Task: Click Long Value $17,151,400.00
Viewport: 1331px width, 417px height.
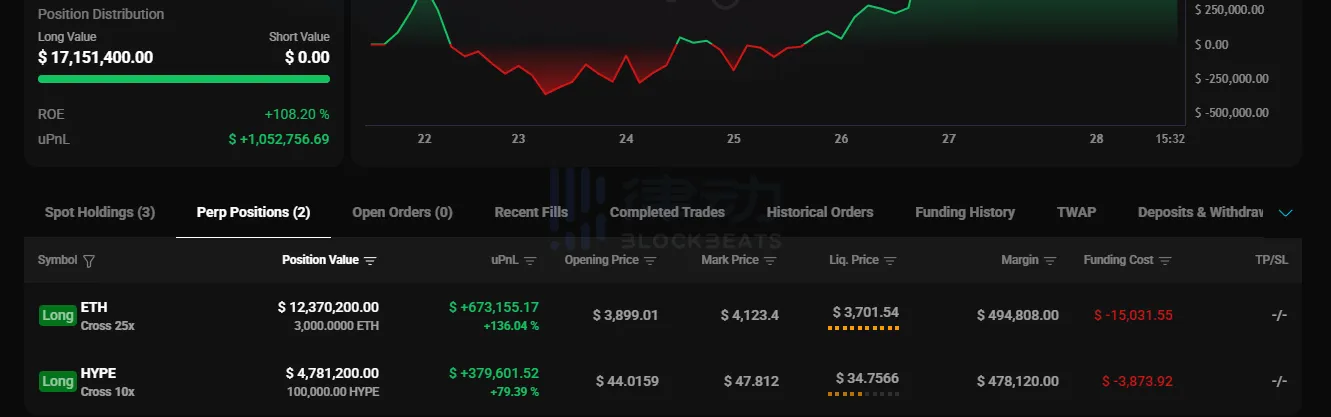Action: pyautogui.click(x=96, y=57)
